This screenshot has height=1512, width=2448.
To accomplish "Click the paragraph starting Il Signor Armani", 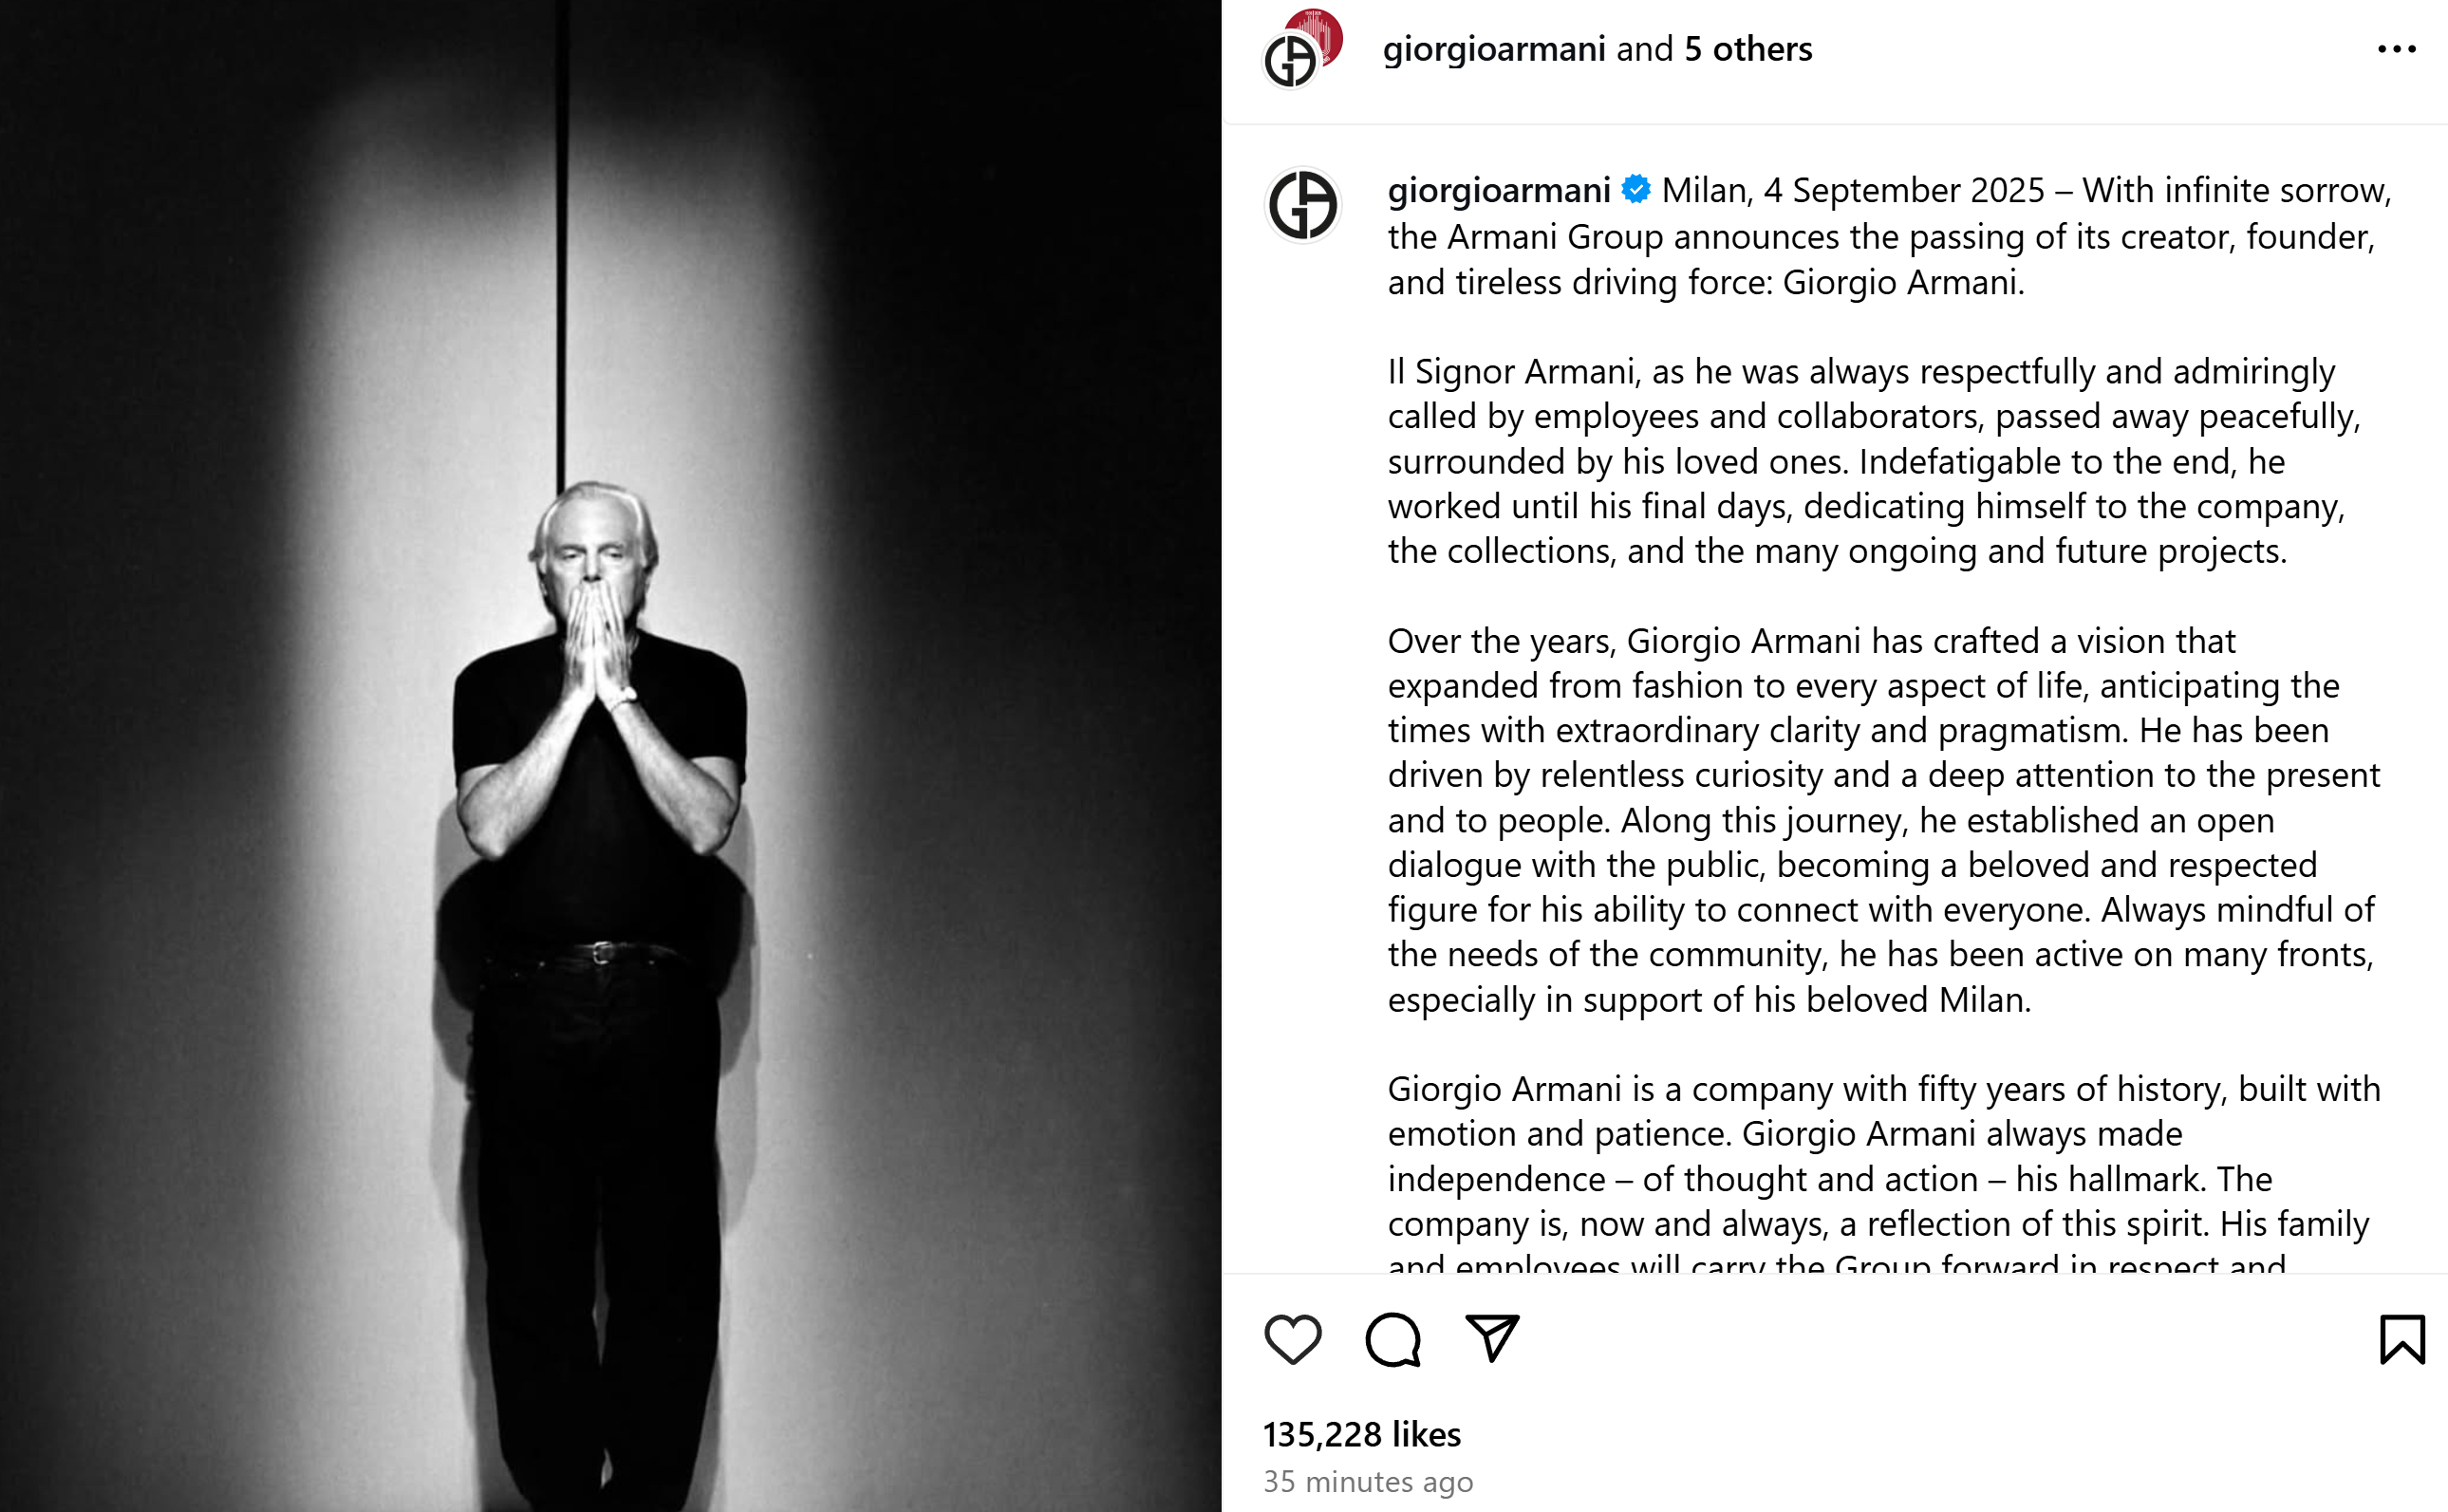I will click(x=1874, y=461).
